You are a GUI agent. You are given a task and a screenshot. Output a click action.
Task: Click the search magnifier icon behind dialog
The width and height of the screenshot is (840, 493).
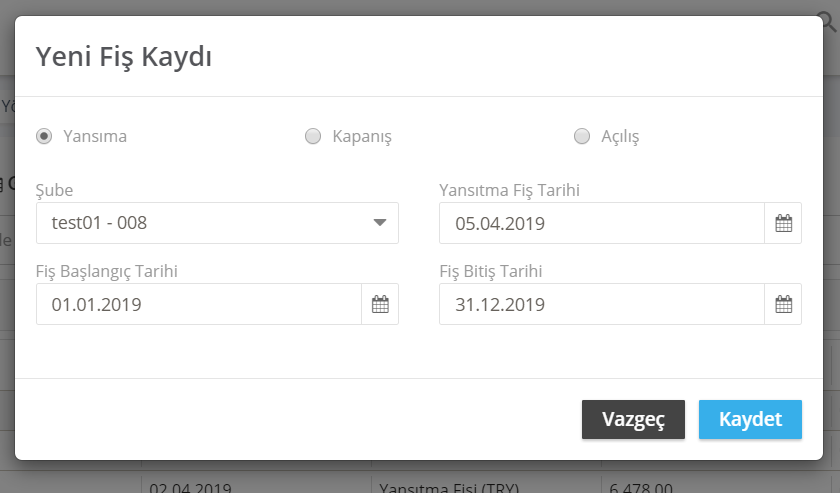coord(829,22)
